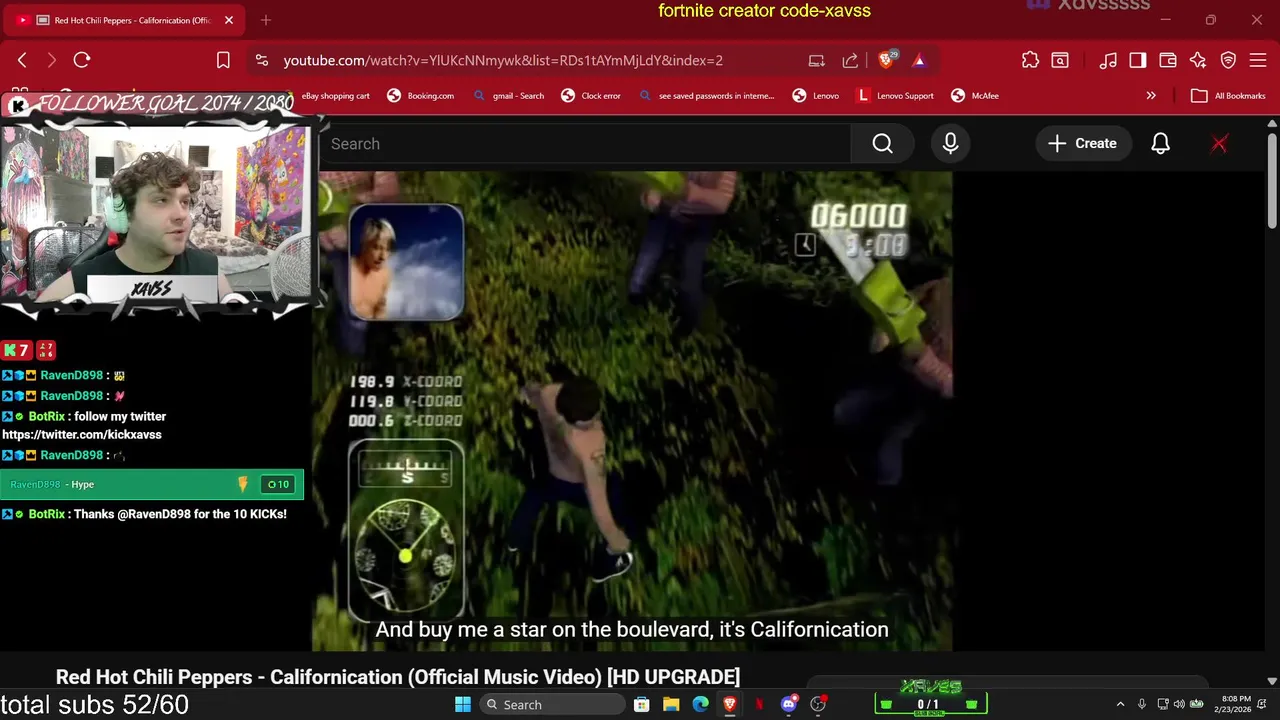Screen dimensions: 1280x720
Task: Open the gmail - Search bookmark
Action: [508, 96]
